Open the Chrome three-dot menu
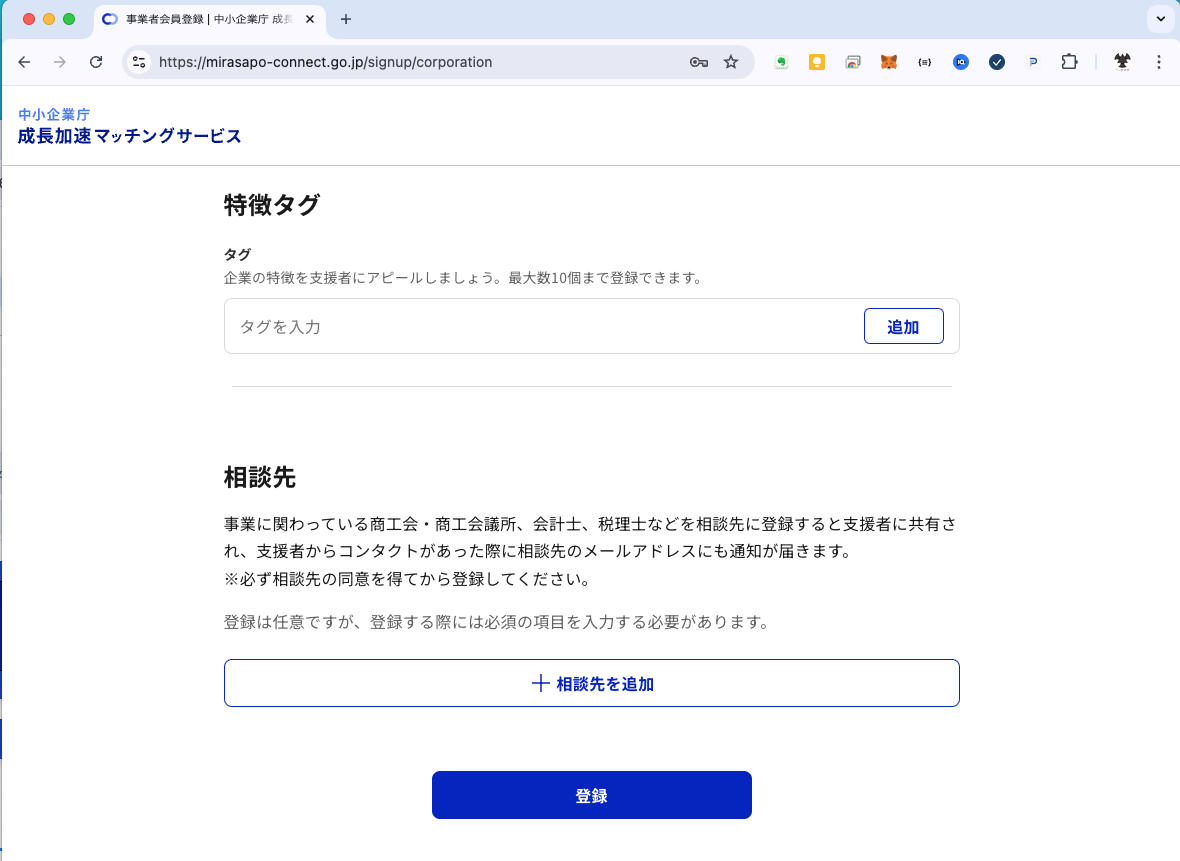The width and height of the screenshot is (1180, 861). click(x=1159, y=62)
